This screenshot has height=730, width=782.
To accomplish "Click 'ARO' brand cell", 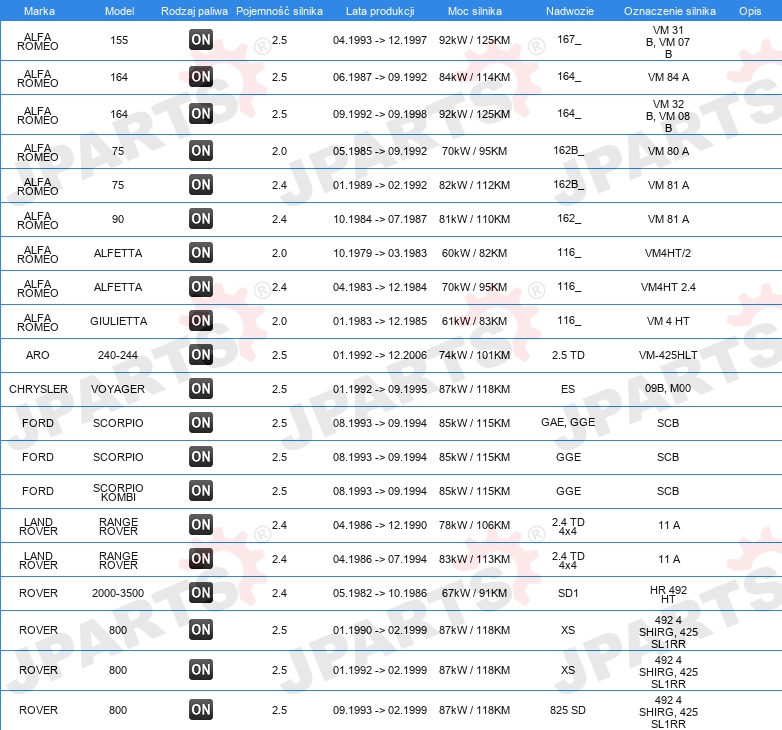I will (x=37, y=355).
